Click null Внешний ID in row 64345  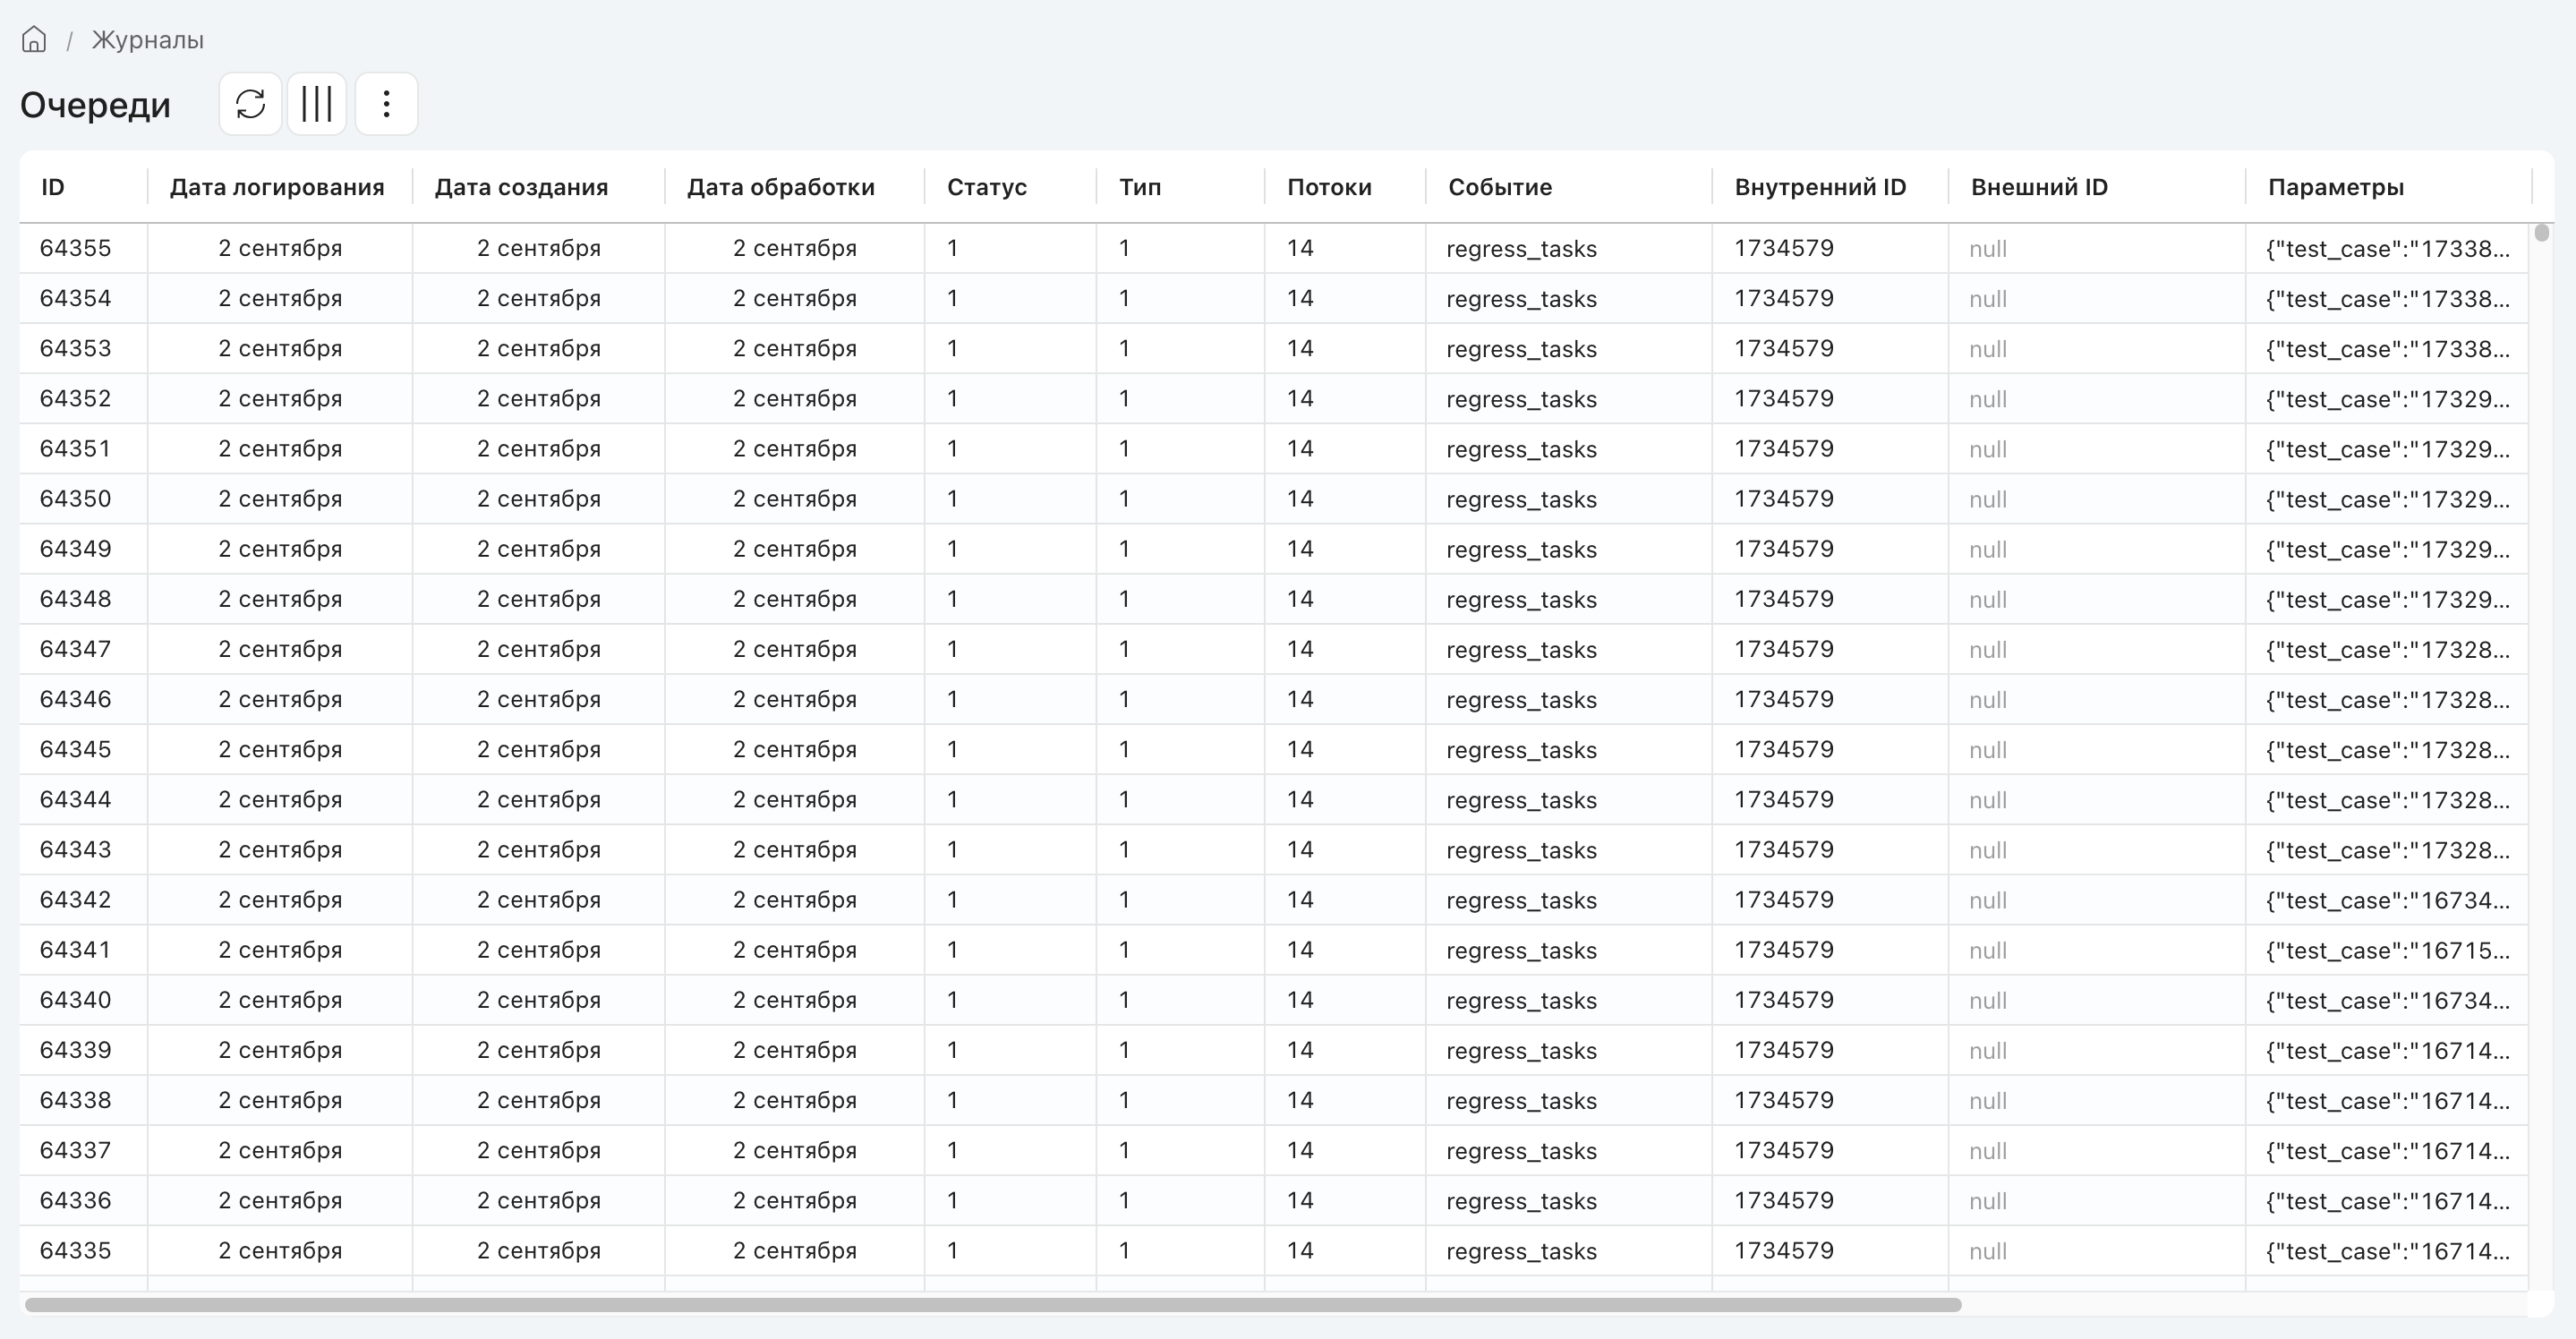pos(1988,750)
